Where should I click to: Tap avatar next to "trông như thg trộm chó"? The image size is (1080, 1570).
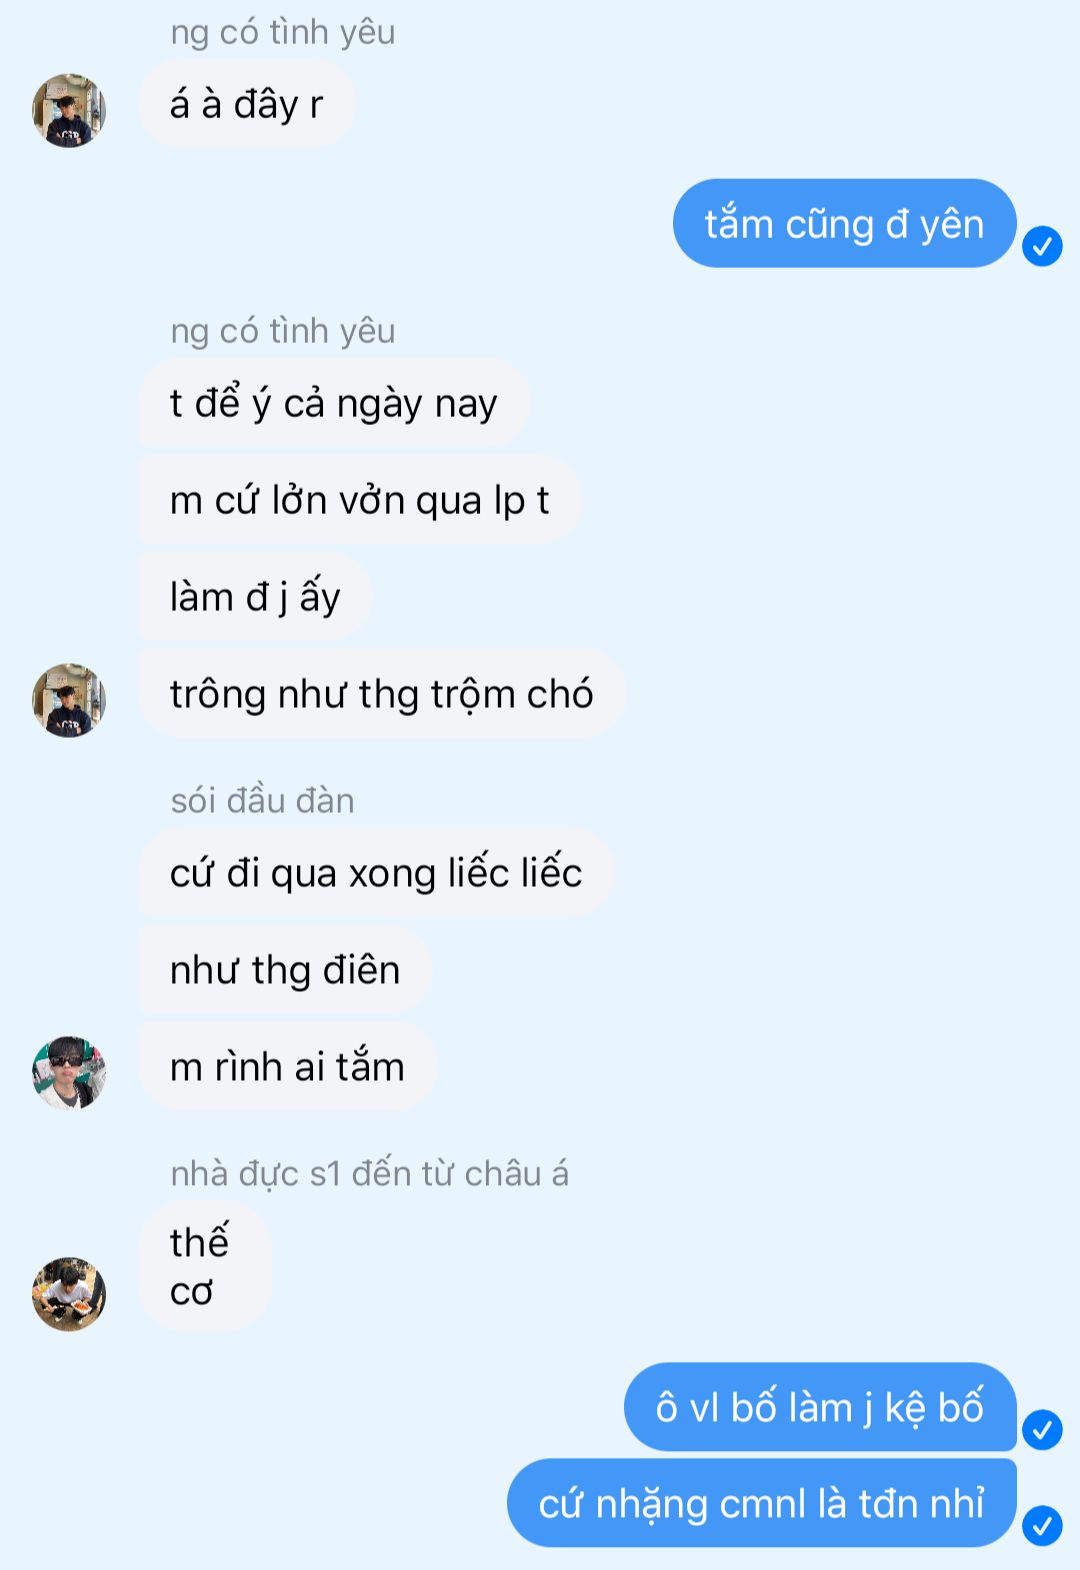69,700
